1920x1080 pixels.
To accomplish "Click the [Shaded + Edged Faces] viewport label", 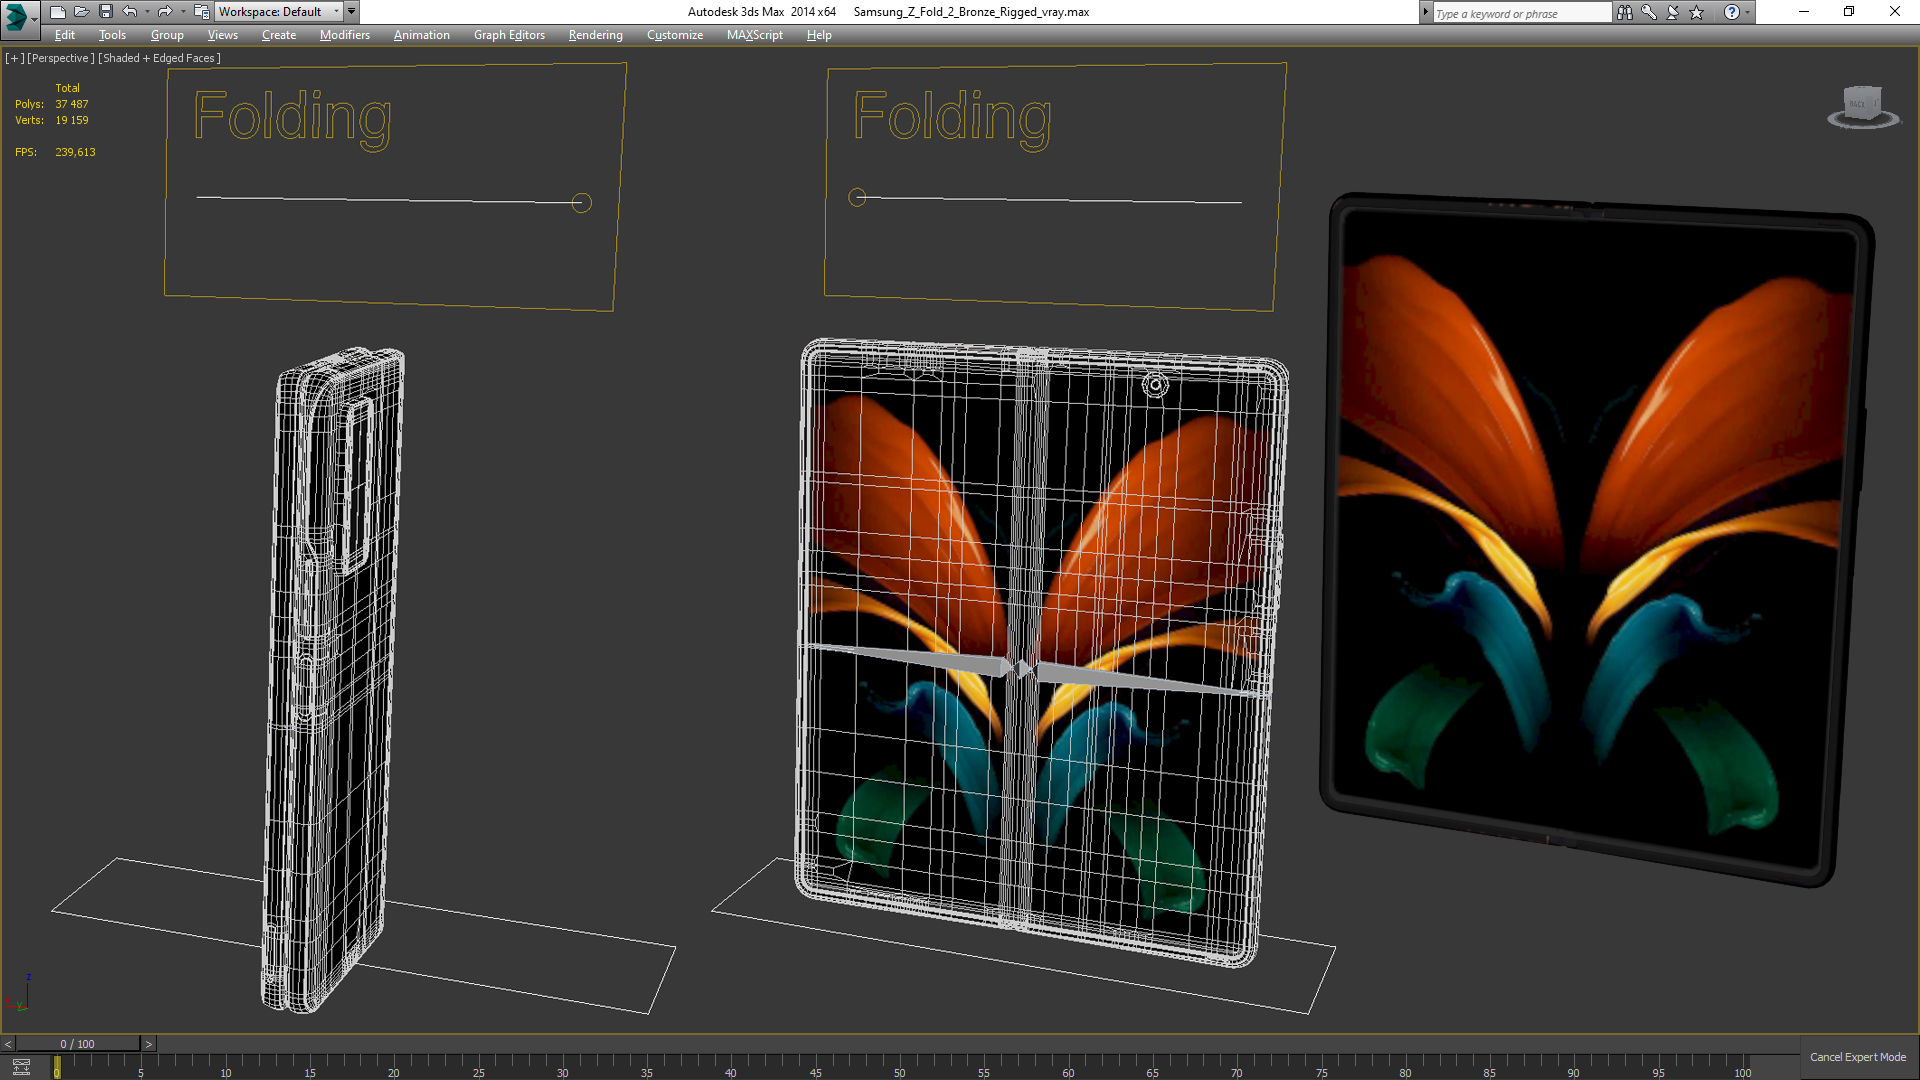I will tap(159, 58).
